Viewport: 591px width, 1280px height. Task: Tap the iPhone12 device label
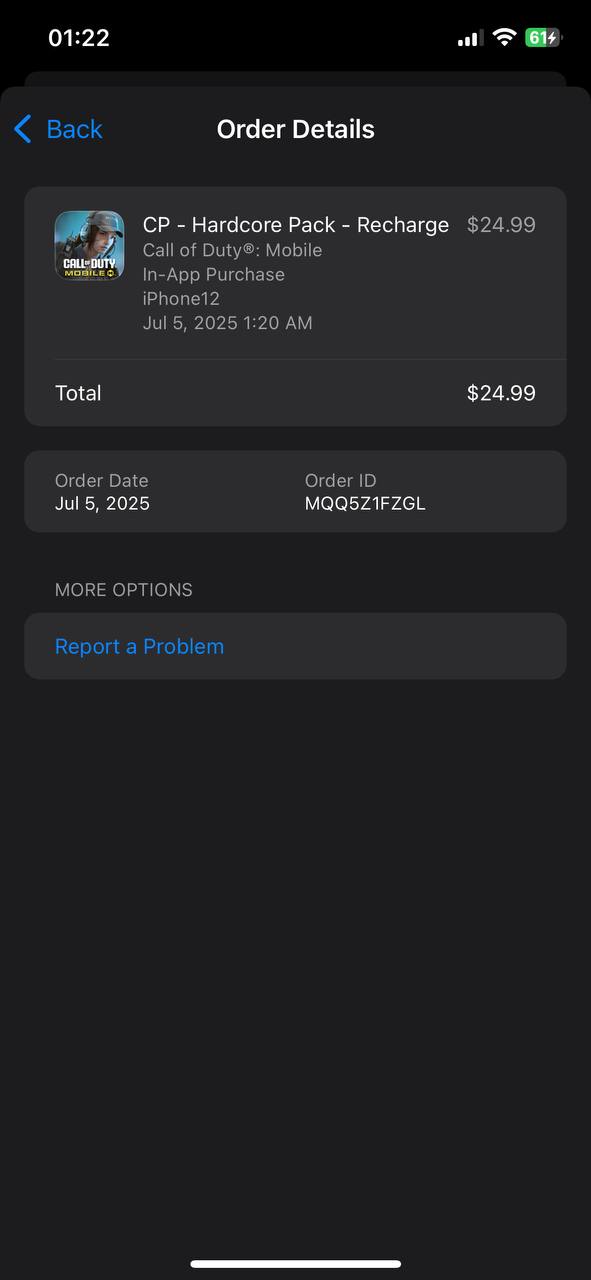click(x=181, y=298)
